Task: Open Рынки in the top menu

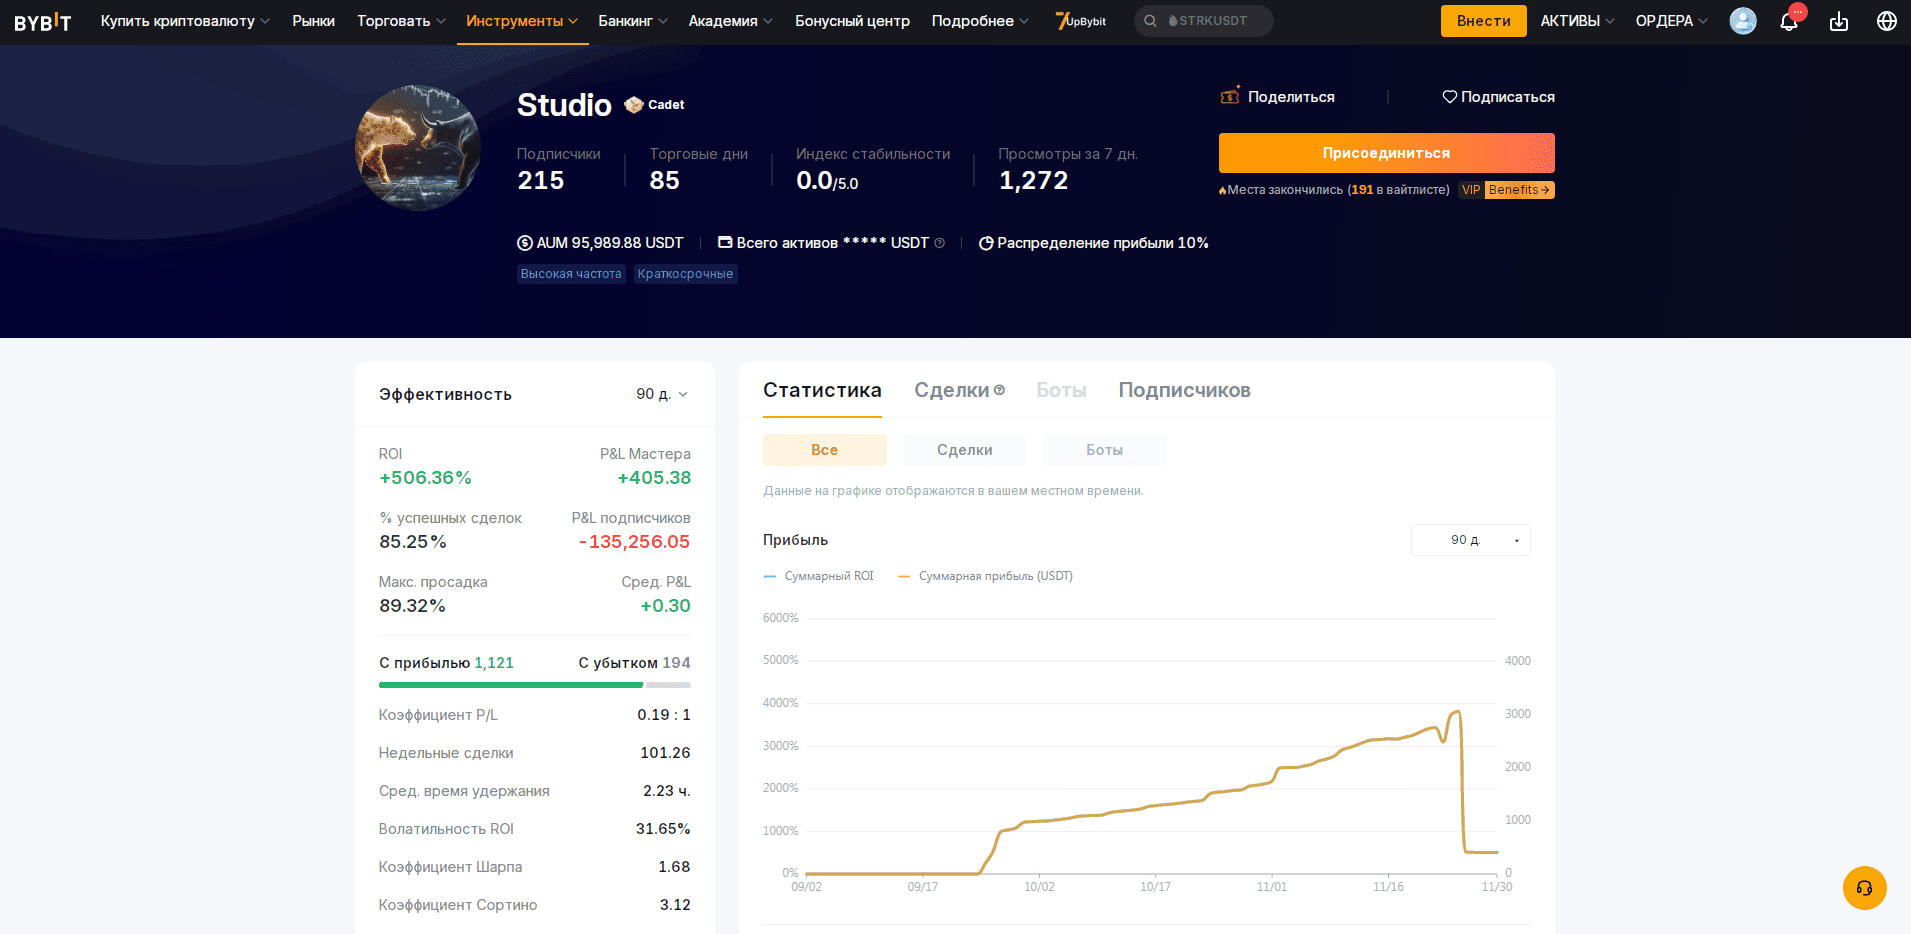Action: (x=313, y=21)
